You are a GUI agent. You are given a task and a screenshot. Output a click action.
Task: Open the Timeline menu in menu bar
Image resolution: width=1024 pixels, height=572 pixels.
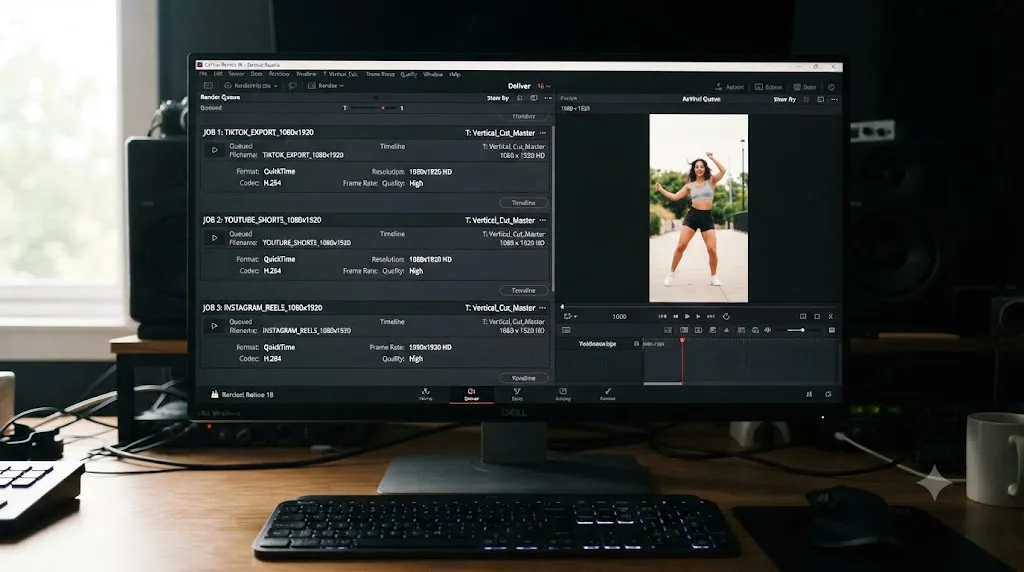click(306, 74)
